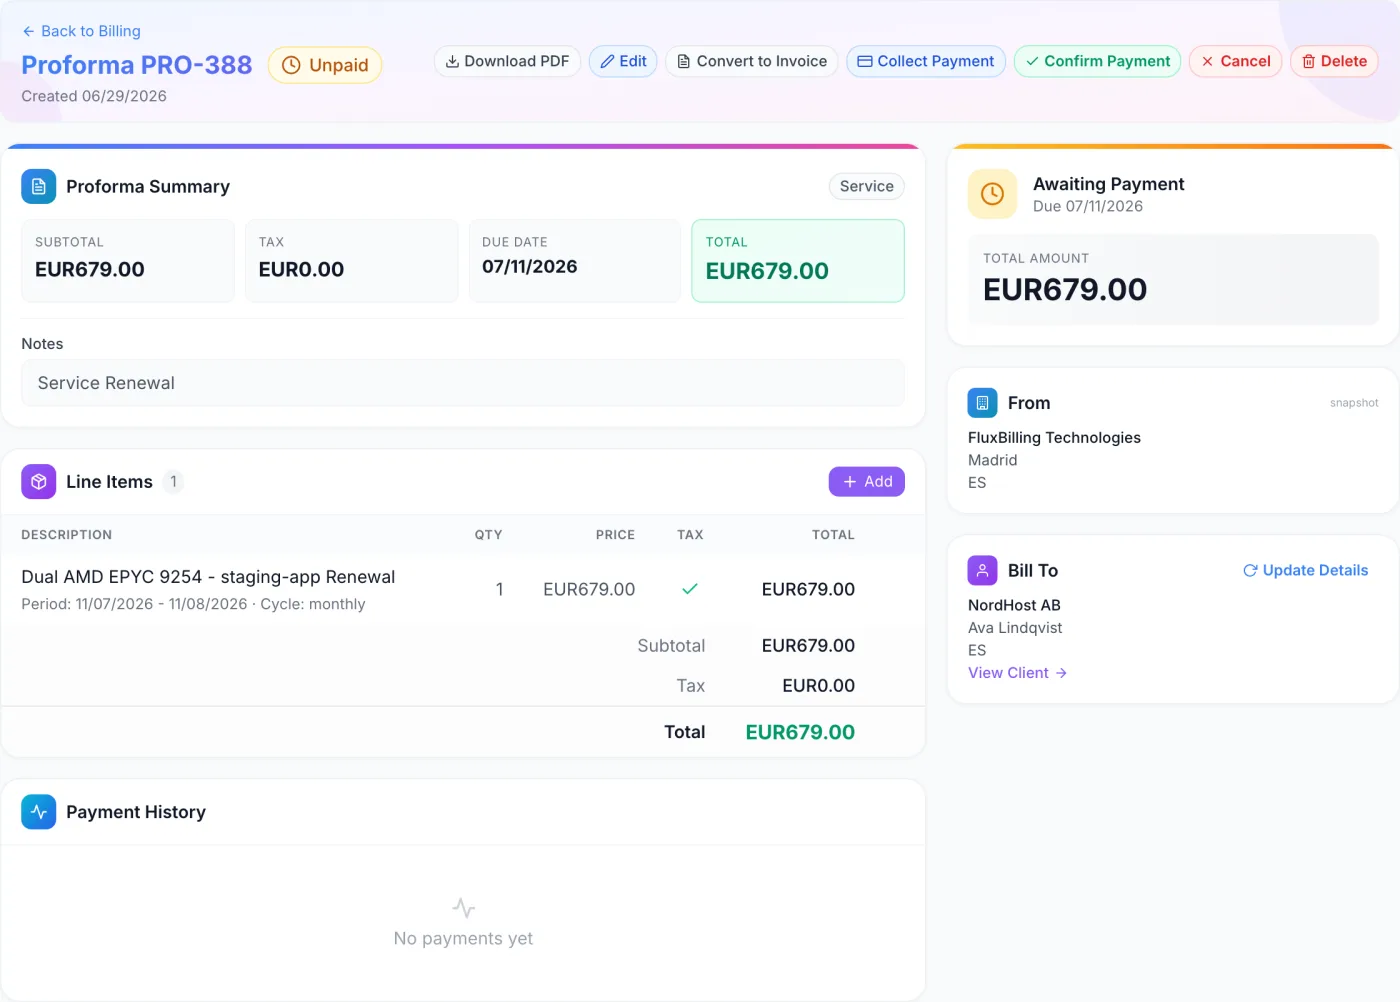Click the QTY column header
Image resolution: width=1400 pixels, height=1002 pixels.
point(488,535)
